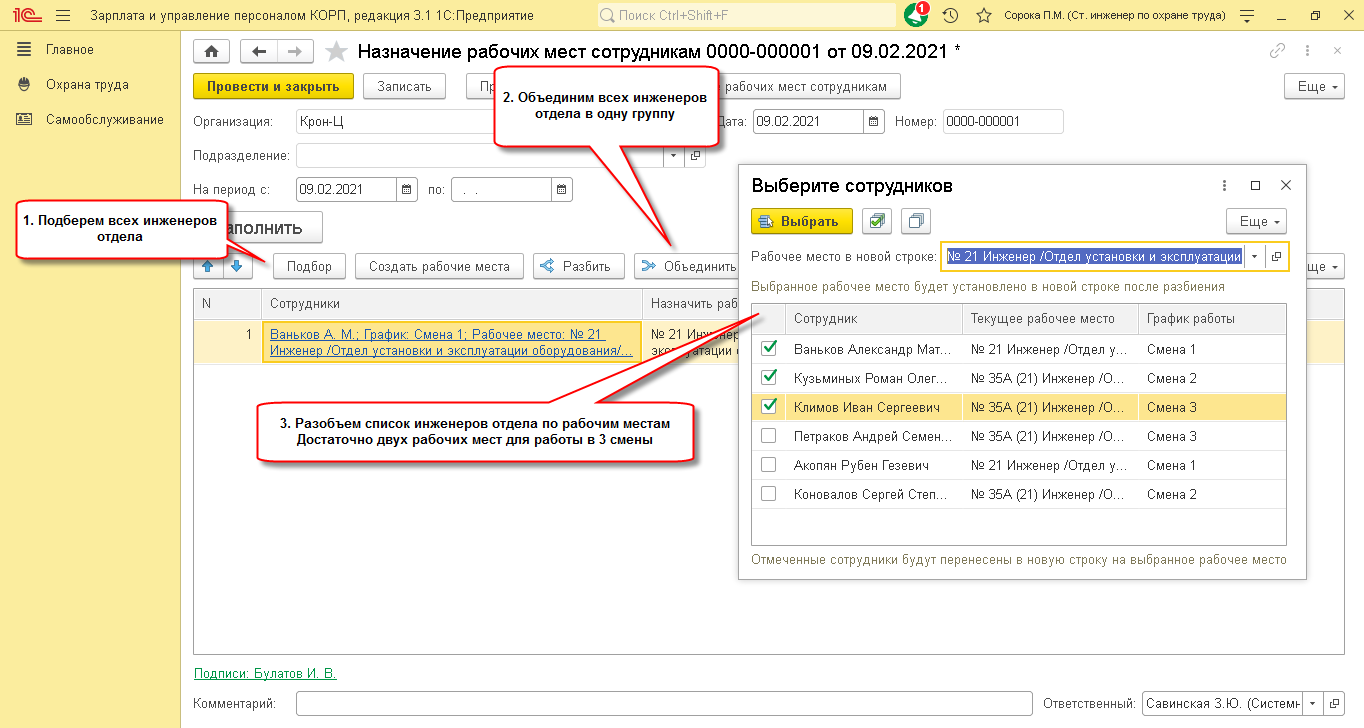
Task: Check all employees icon in the dialog
Action: pos(876,221)
